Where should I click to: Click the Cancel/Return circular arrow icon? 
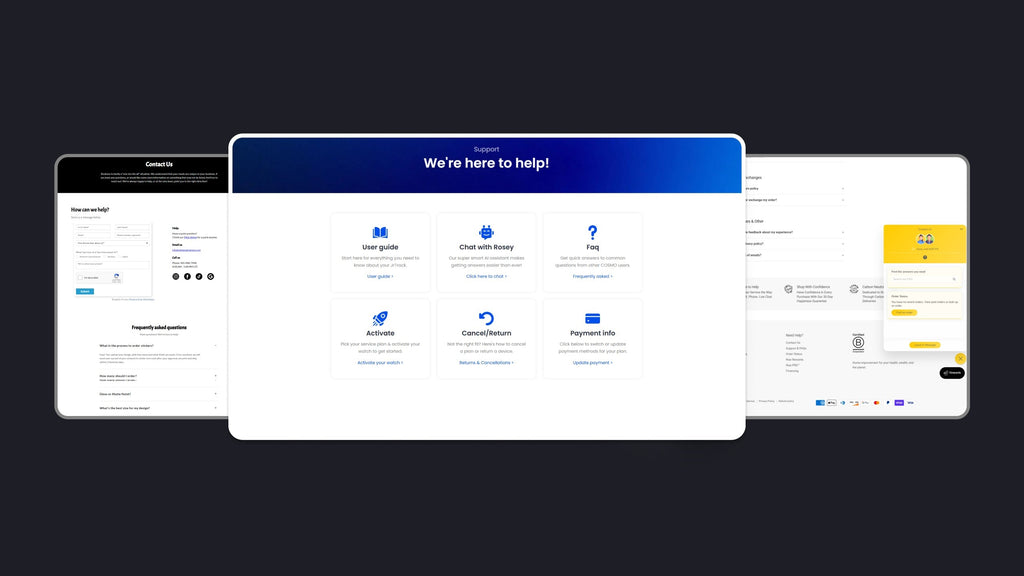coord(486,318)
